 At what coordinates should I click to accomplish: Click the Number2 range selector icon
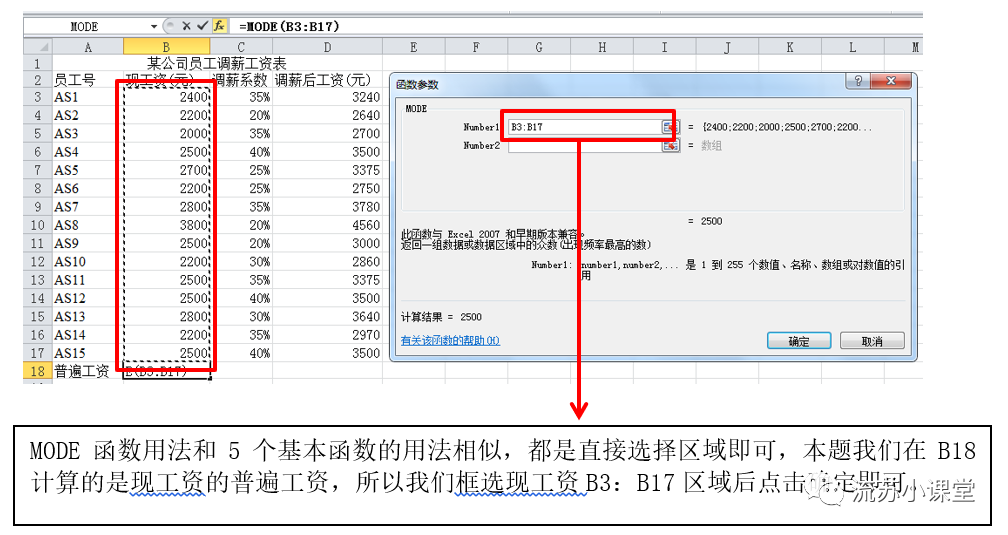click(x=670, y=146)
